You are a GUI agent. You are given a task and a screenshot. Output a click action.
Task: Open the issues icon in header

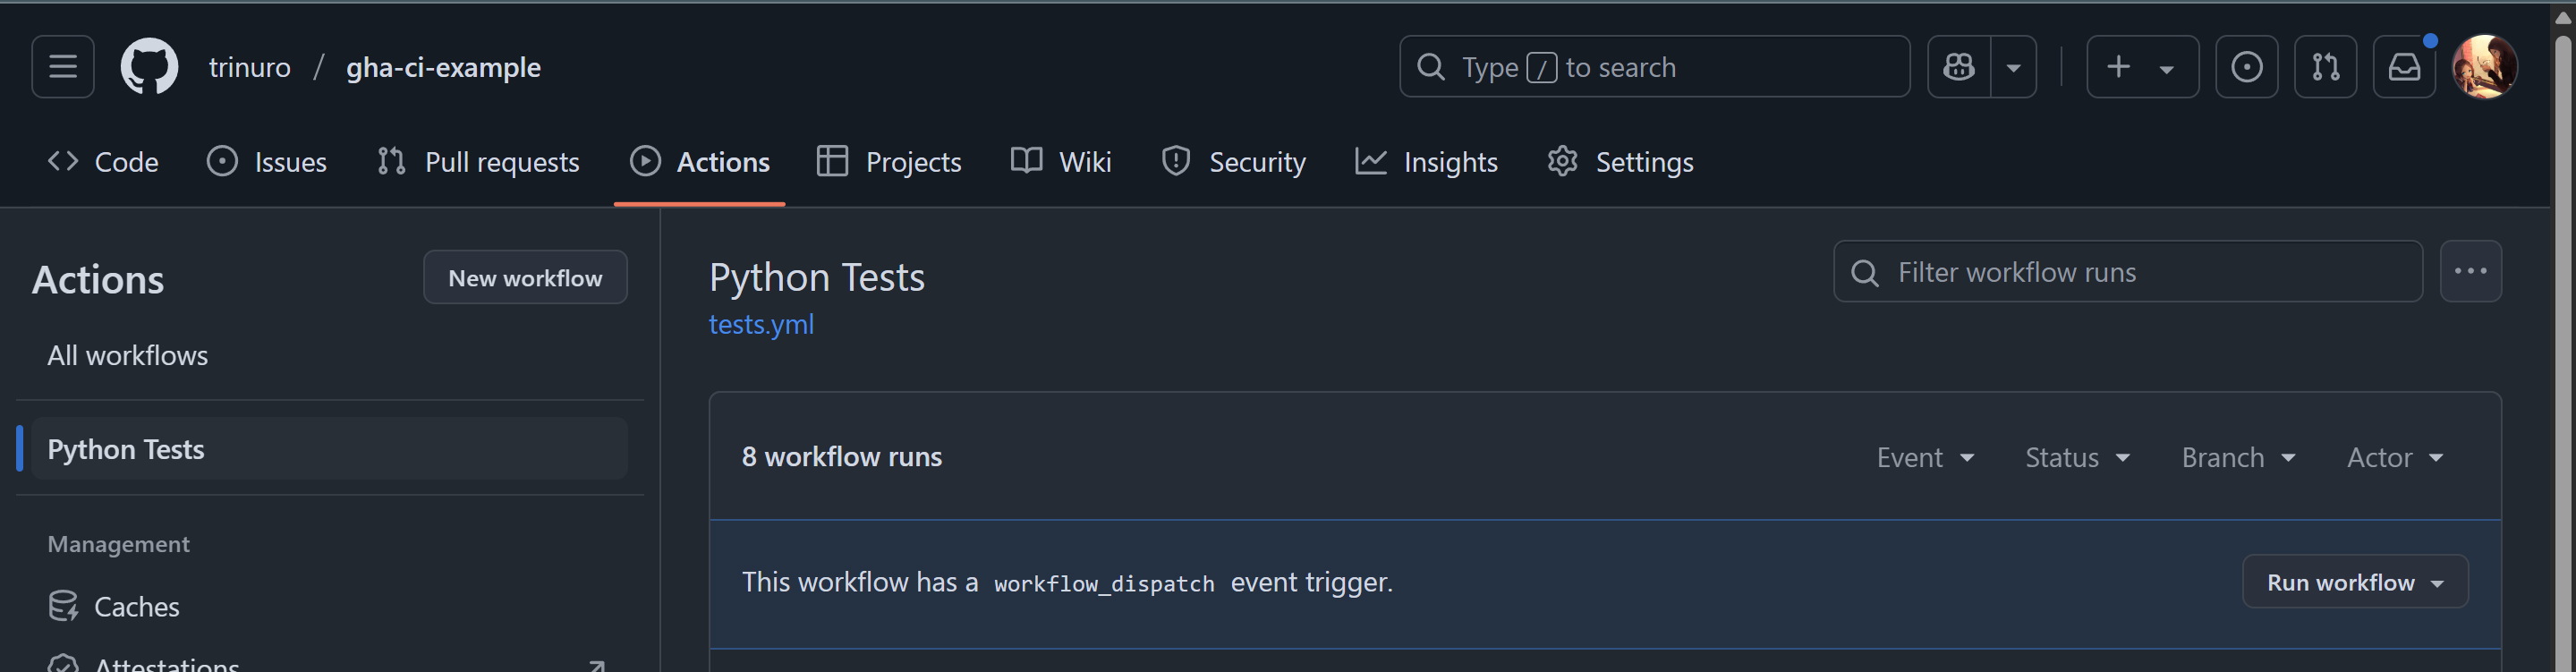2246,67
